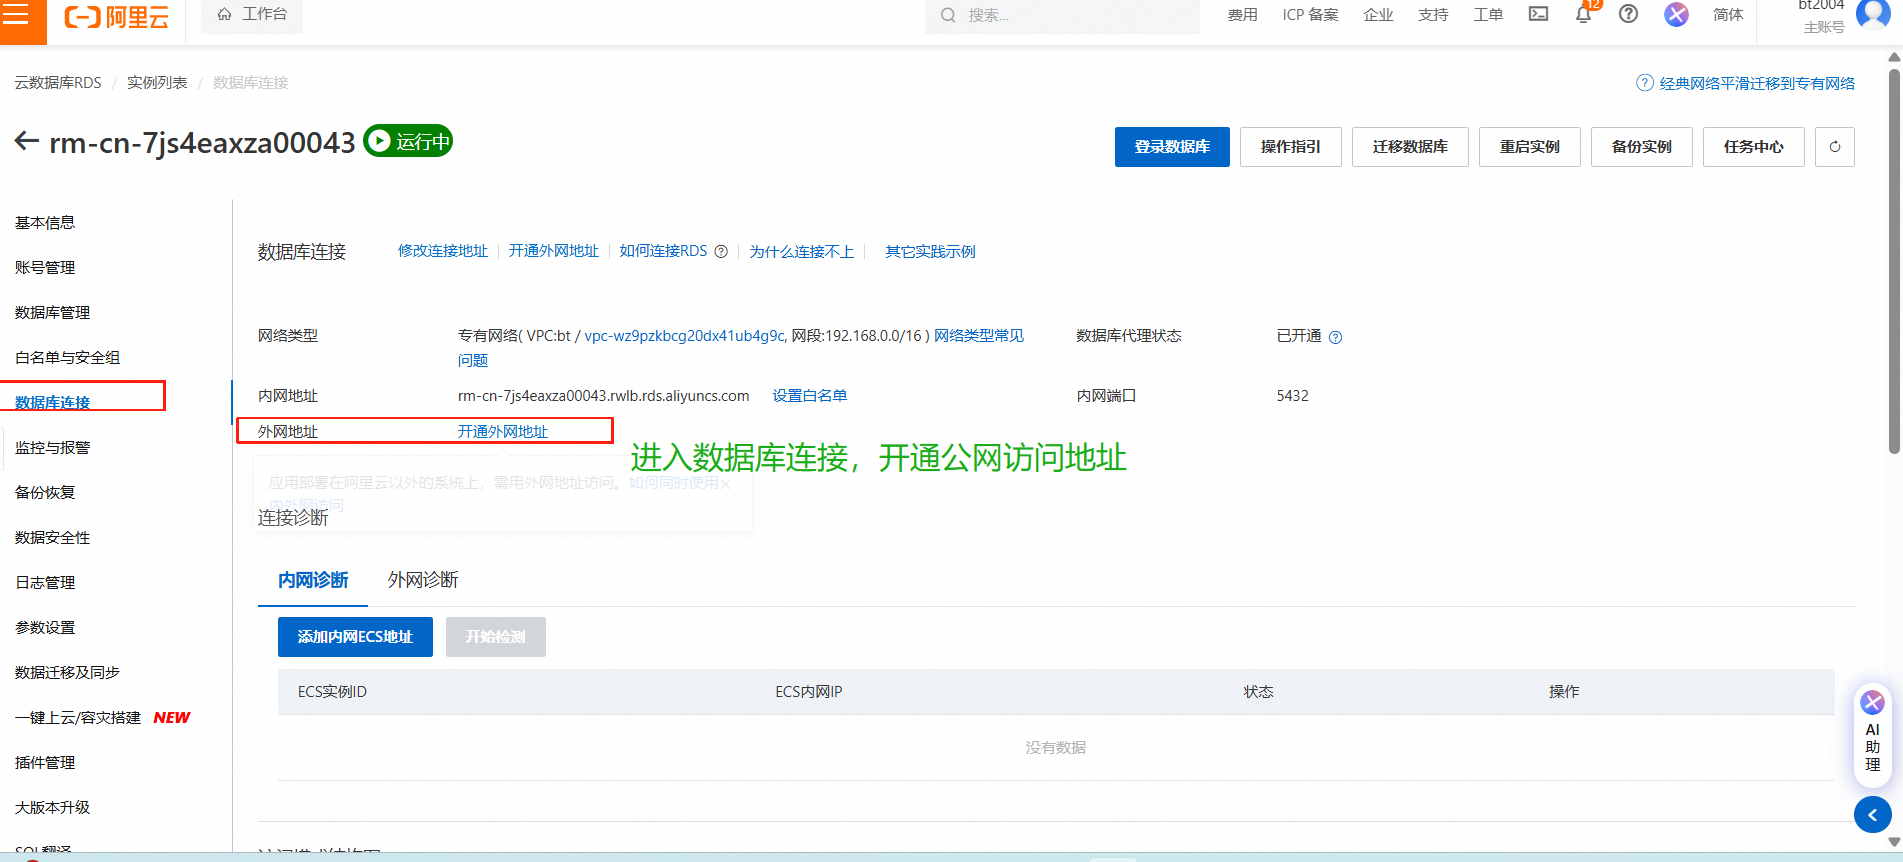Open 监控与报警 in sidebar
Image resolution: width=1903 pixels, height=862 pixels.
coord(53,448)
